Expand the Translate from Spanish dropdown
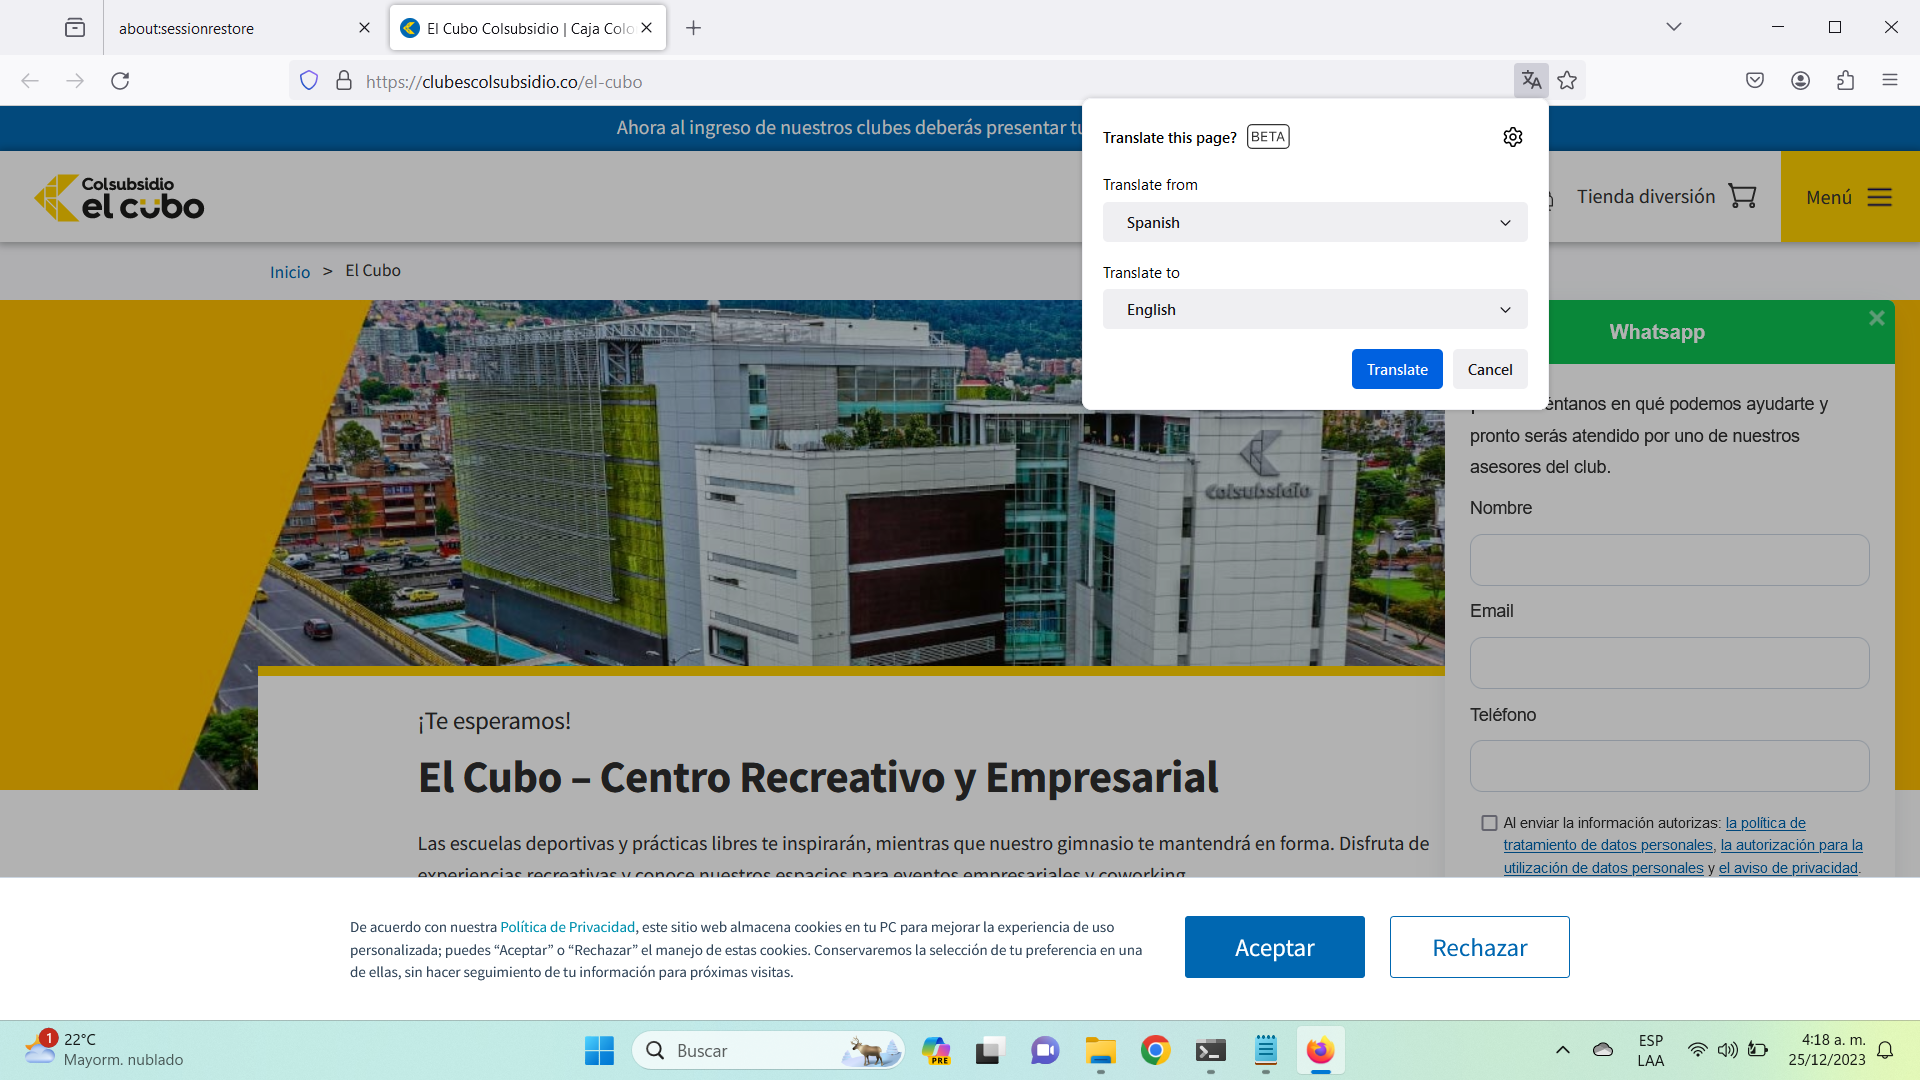The width and height of the screenshot is (1920, 1080). pyautogui.click(x=1314, y=222)
